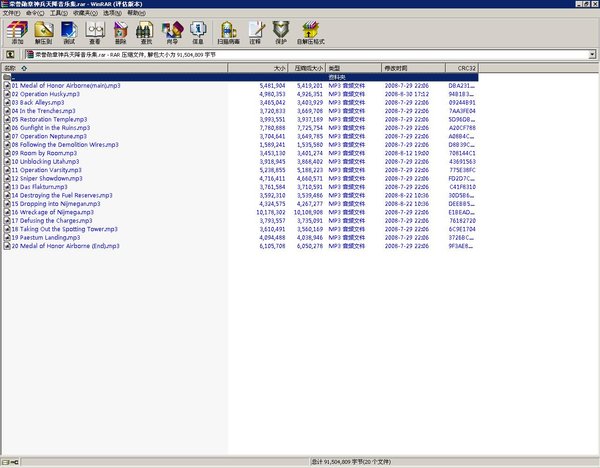
Task: Open the File (文件) menu
Action: point(11,13)
